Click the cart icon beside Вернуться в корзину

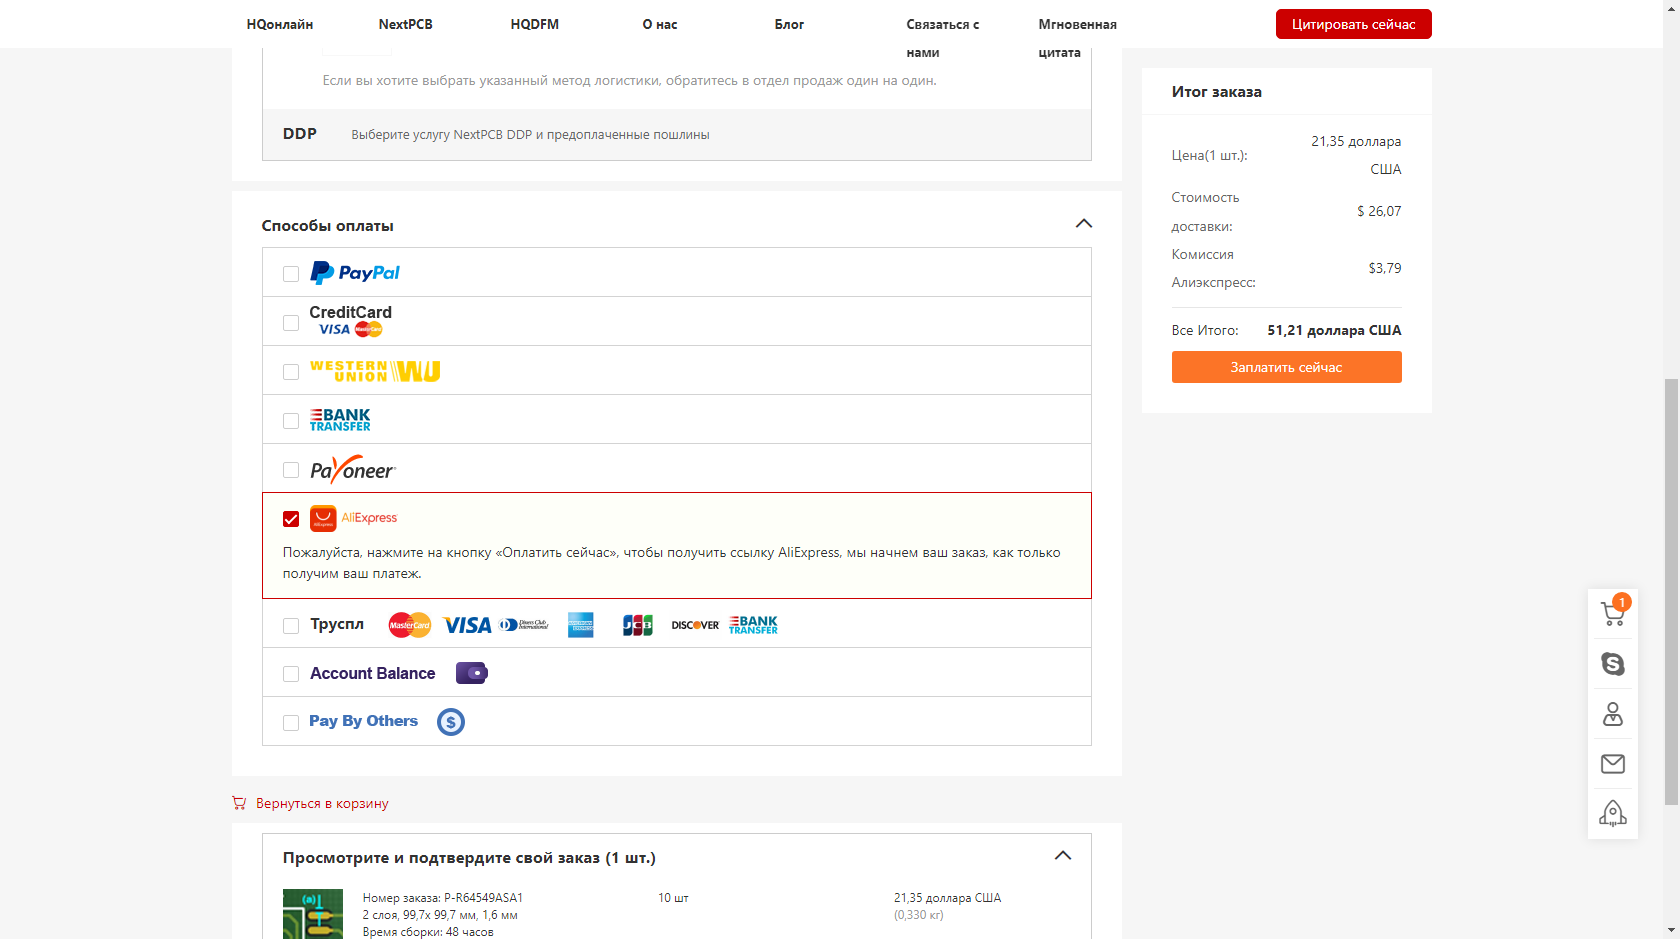pyautogui.click(x=239, y=803)
